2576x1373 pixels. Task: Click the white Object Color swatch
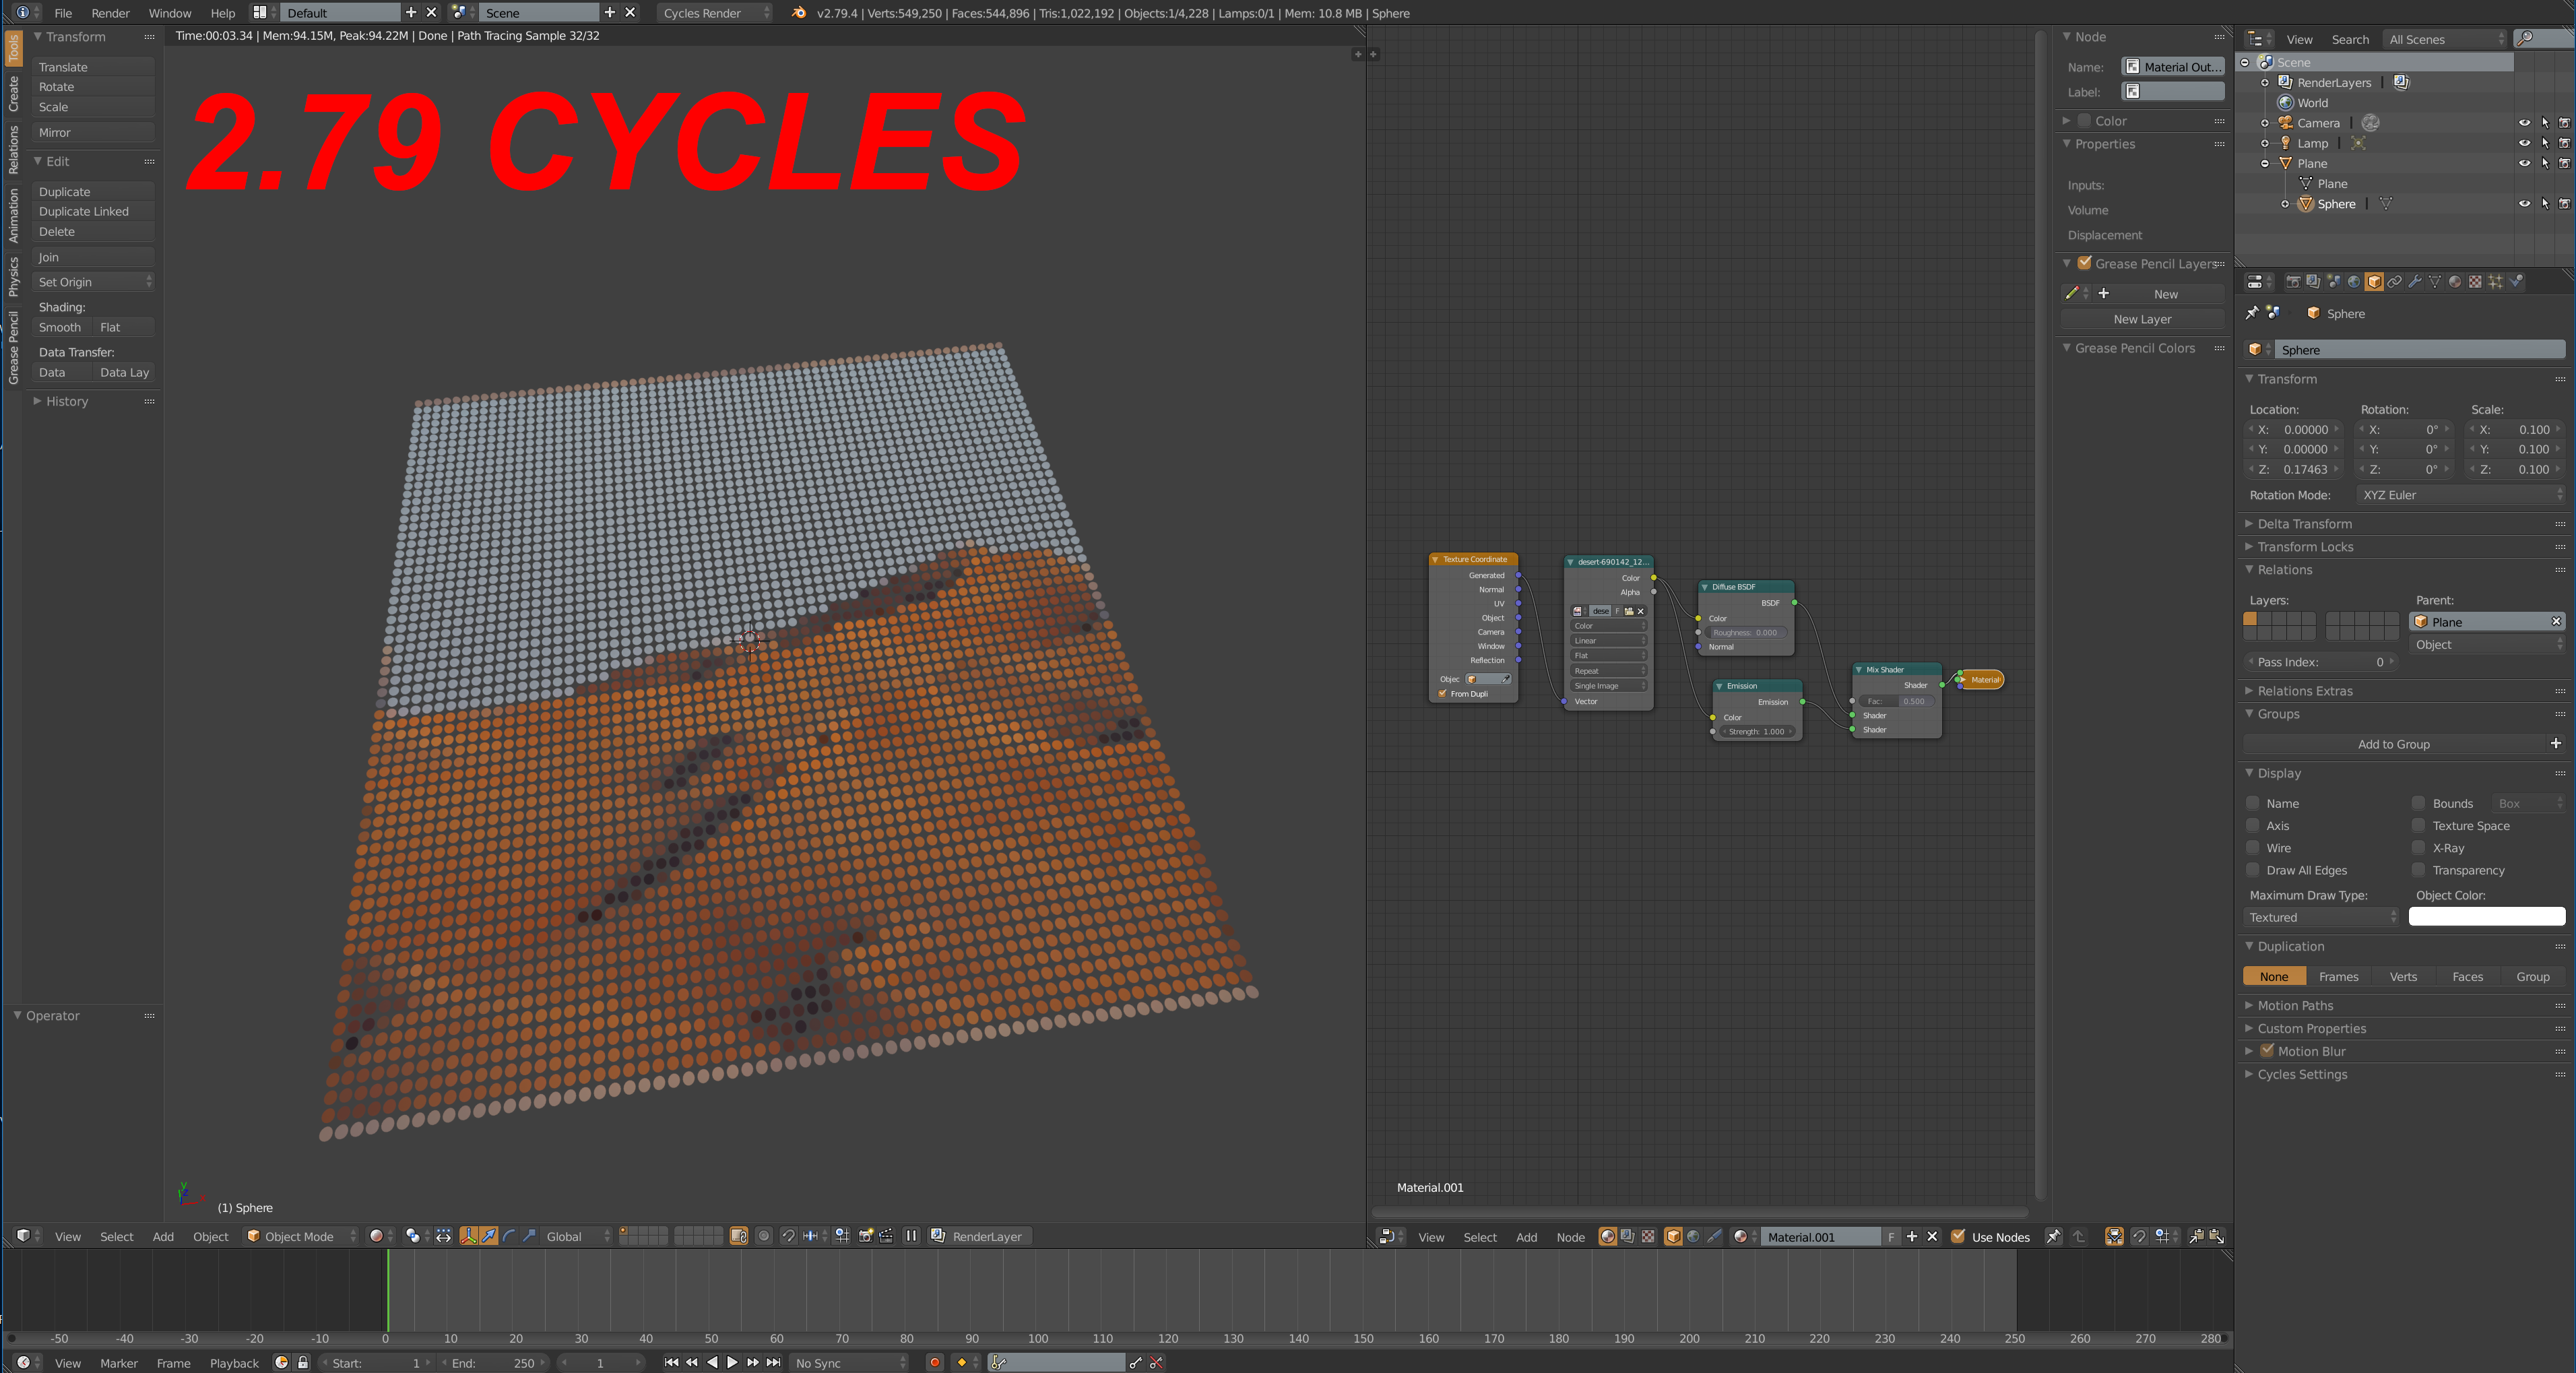point(2487,917)
